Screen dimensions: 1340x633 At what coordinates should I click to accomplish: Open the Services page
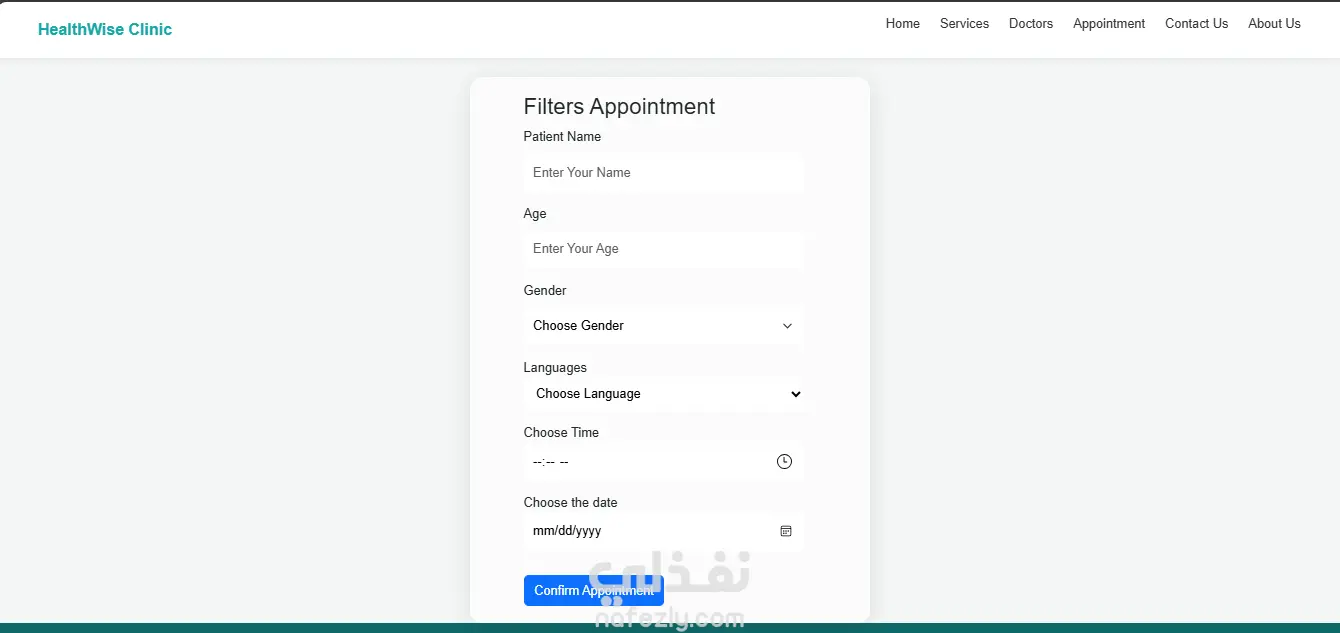(x=964, y=23)
